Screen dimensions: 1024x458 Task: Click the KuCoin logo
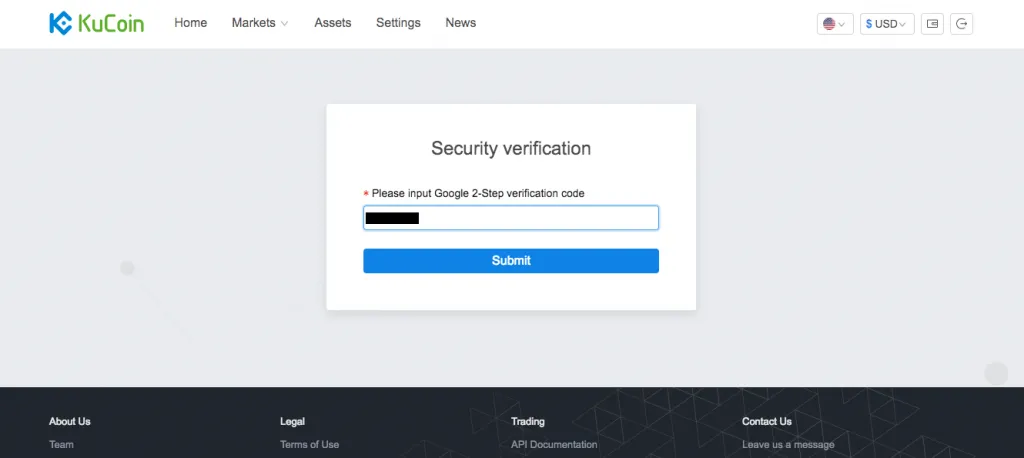96,23
